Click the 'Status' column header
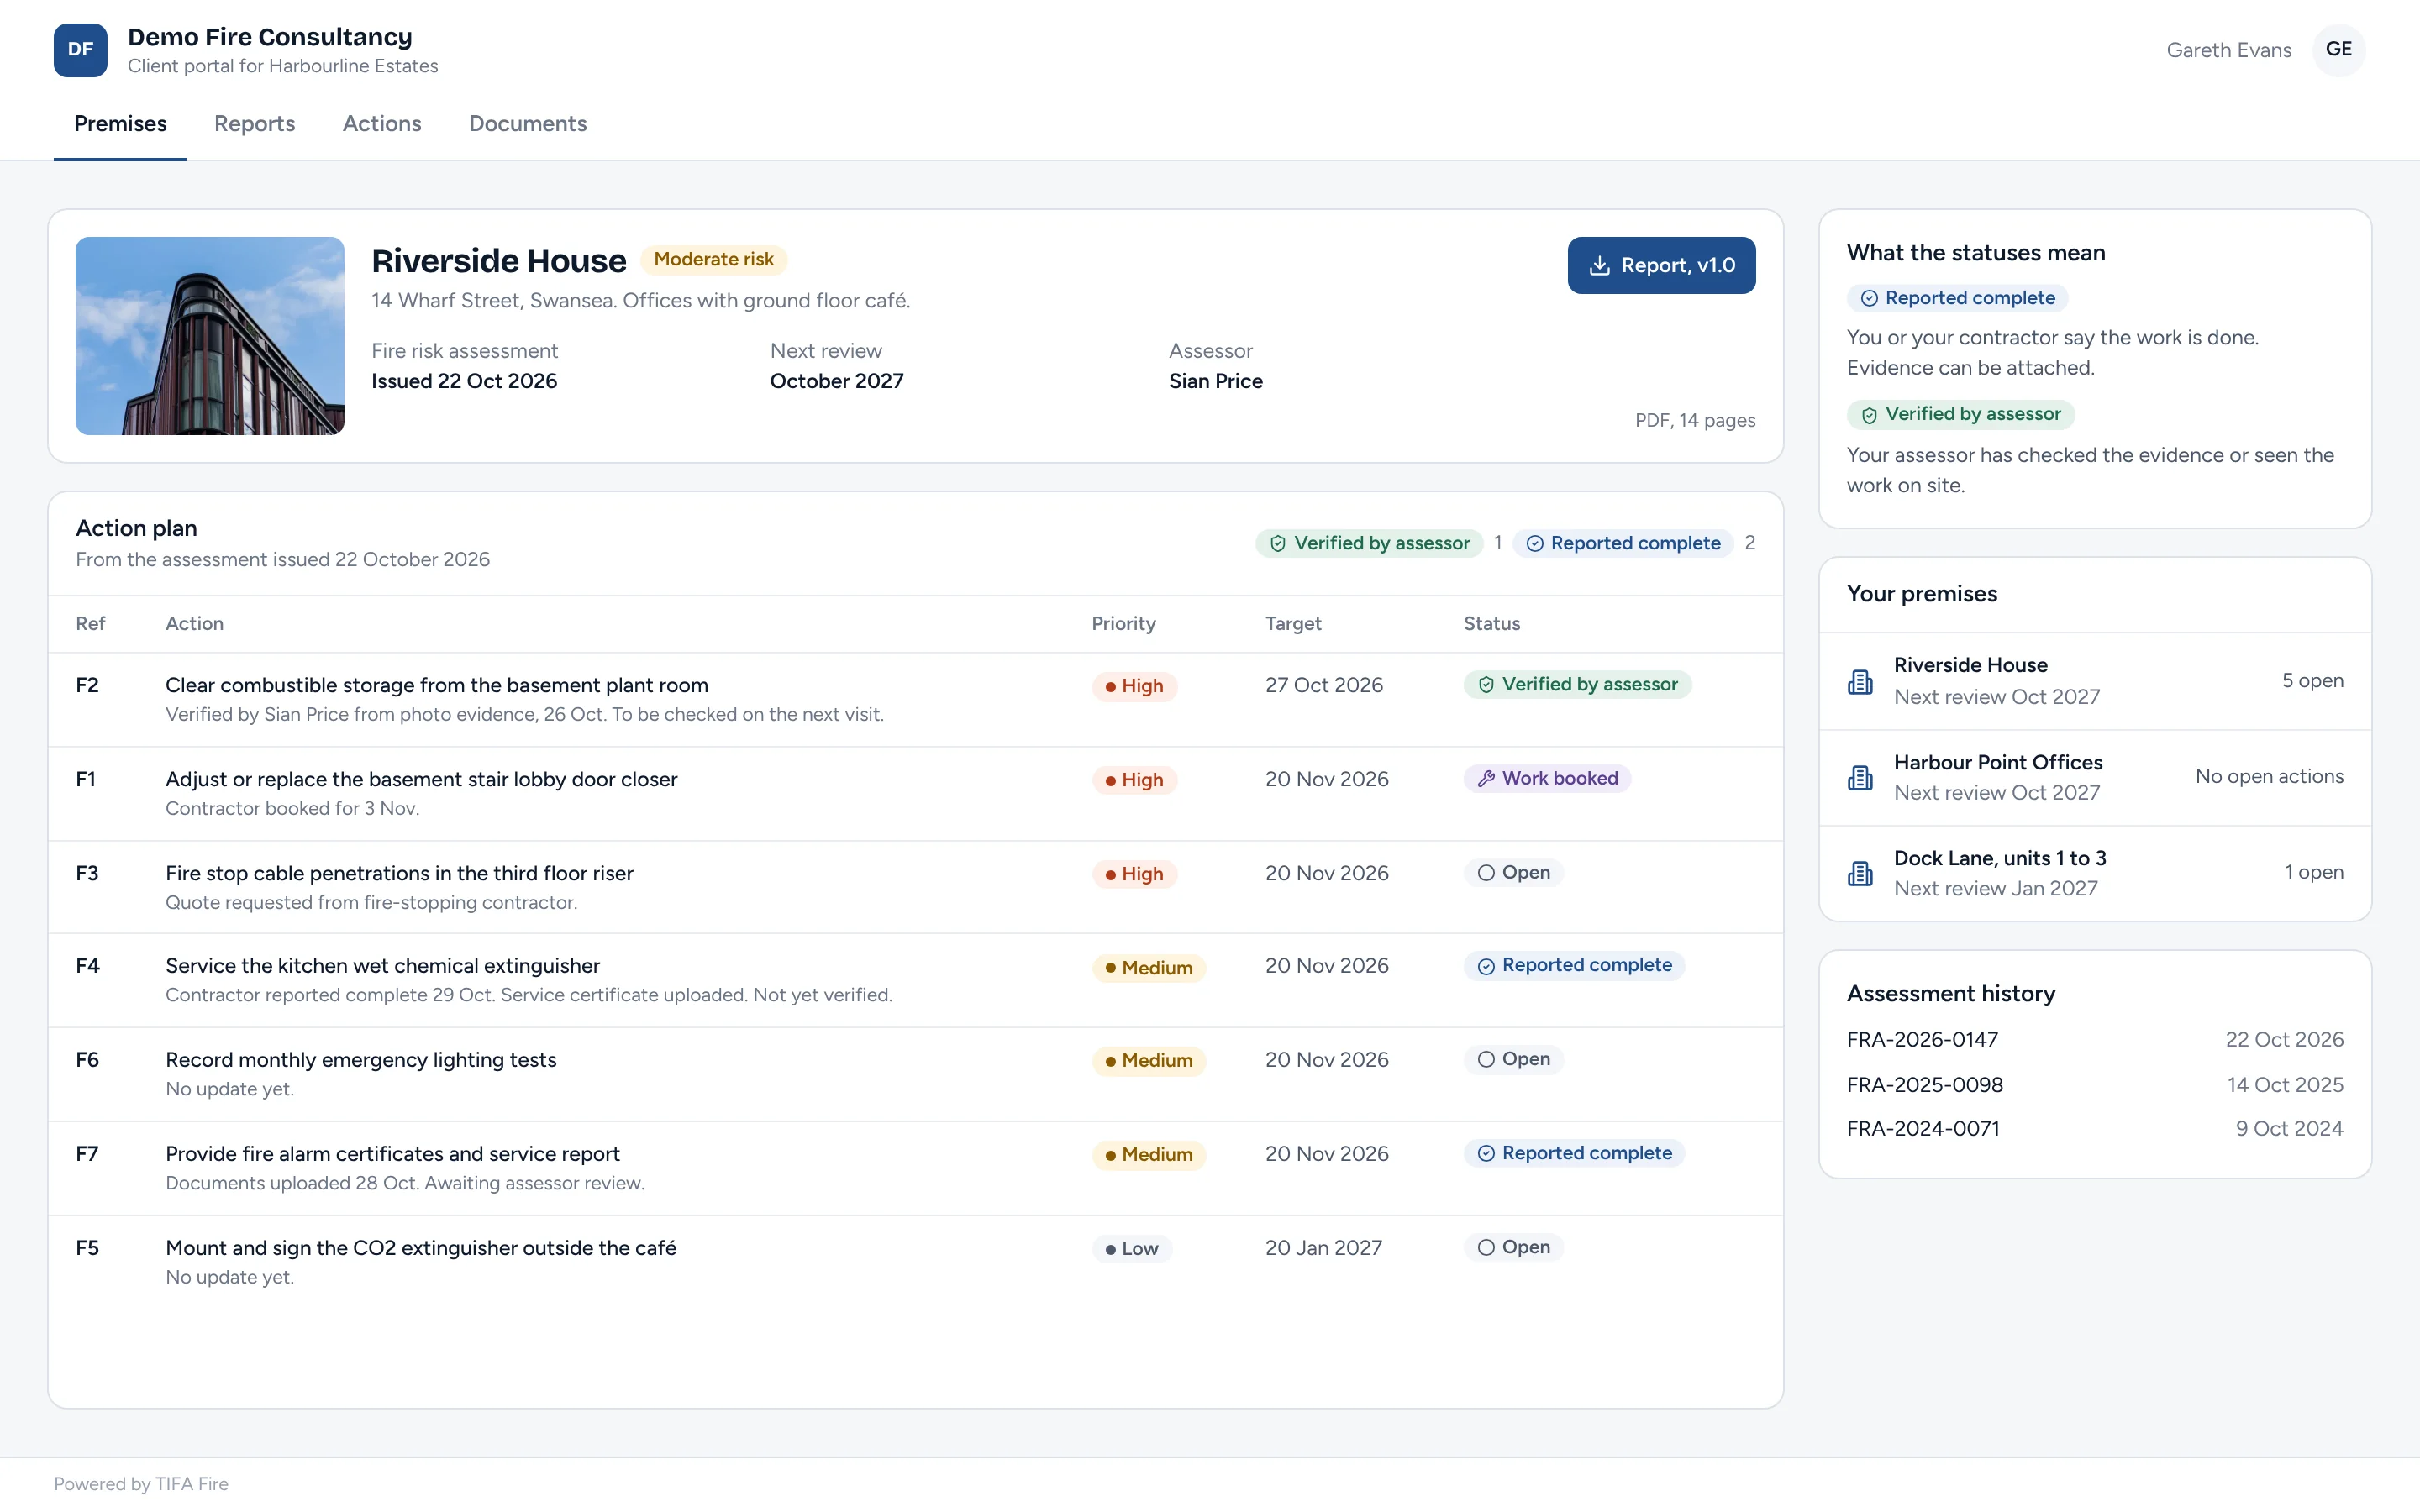2420x1512 pixels. click(1491, 624)
